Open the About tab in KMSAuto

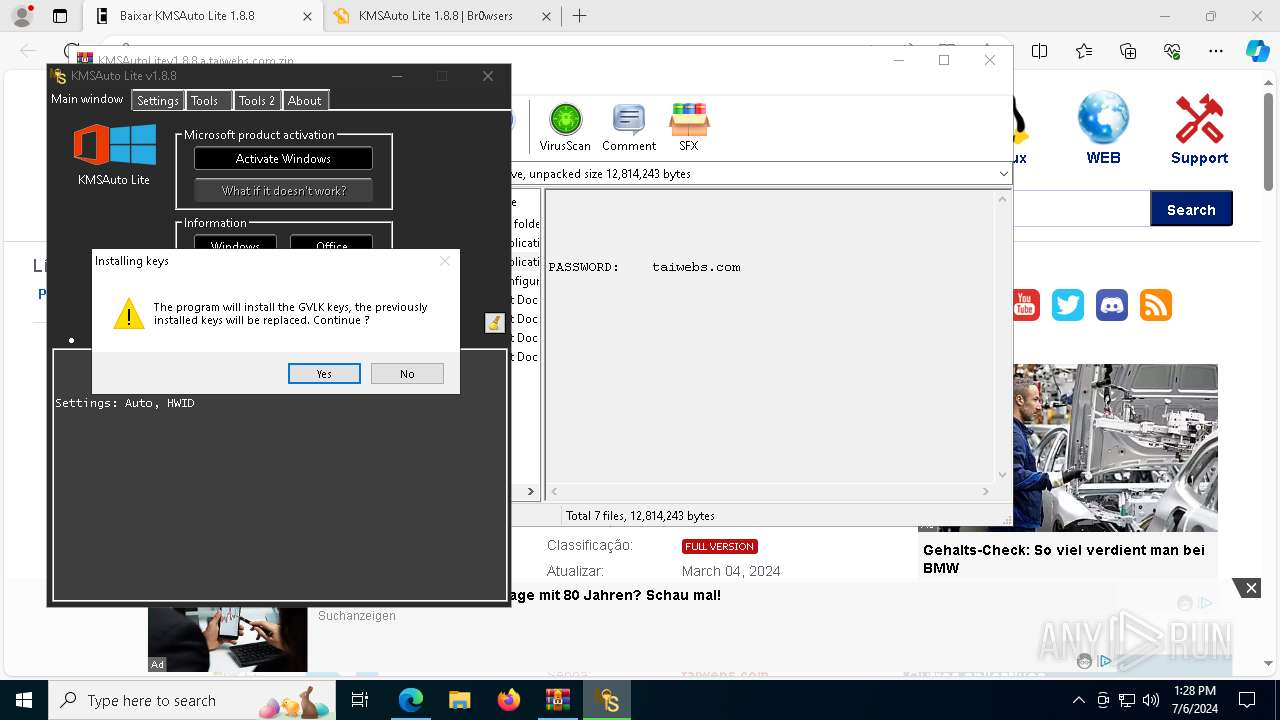pos(304,100)
